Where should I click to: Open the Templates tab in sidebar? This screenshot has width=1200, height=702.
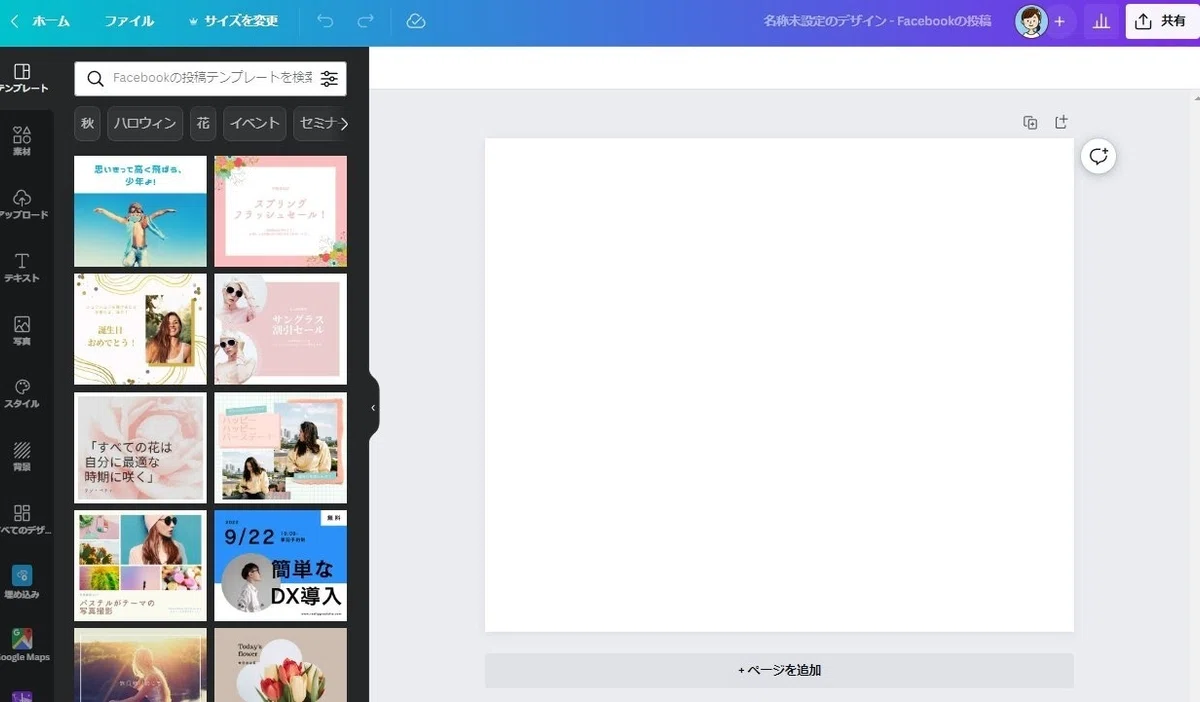pyautogui.click(x=22, y=78)
